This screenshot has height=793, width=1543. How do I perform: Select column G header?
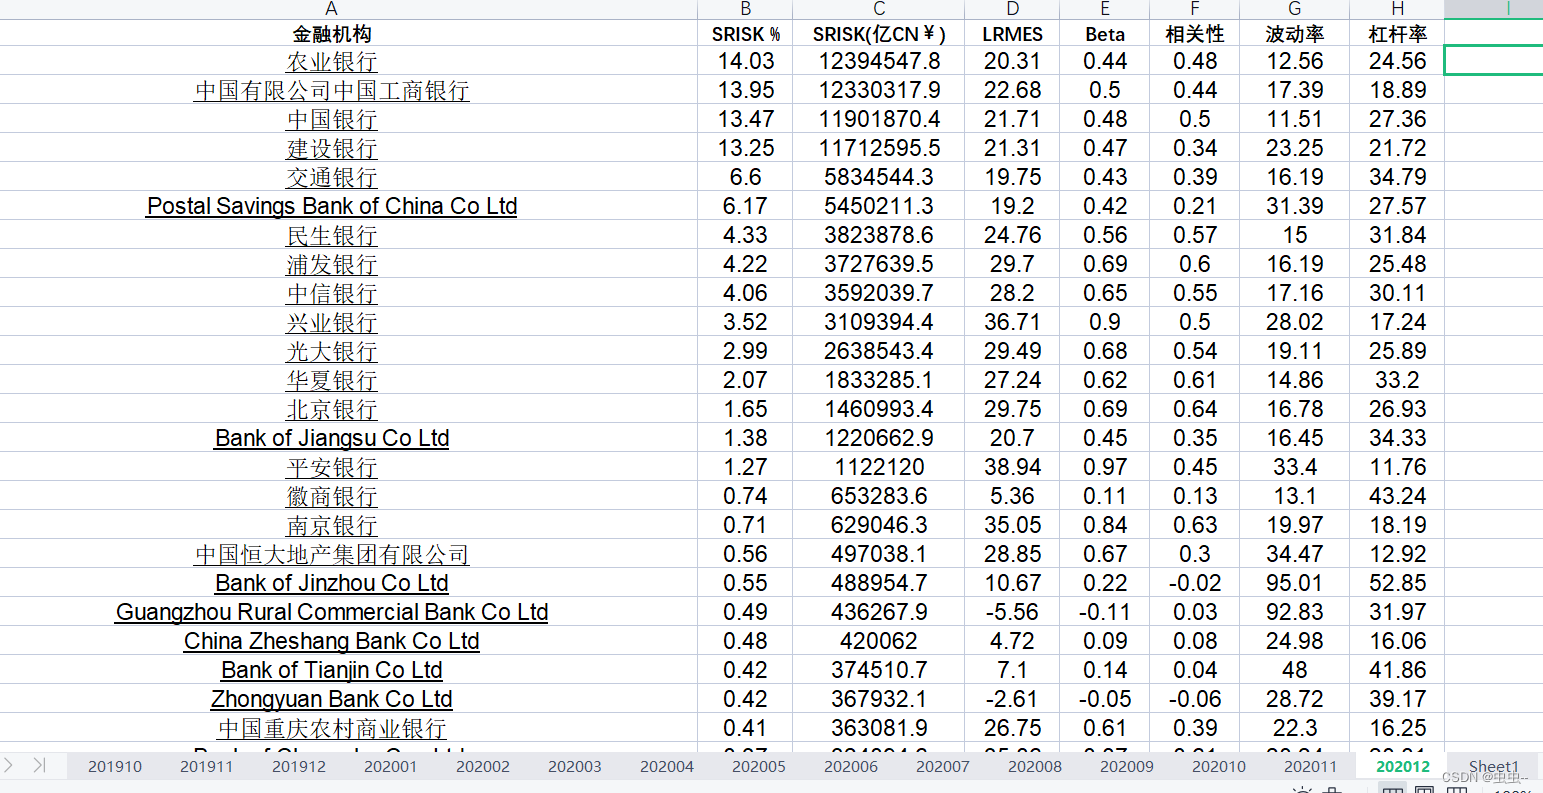[x=1294, y=9]
